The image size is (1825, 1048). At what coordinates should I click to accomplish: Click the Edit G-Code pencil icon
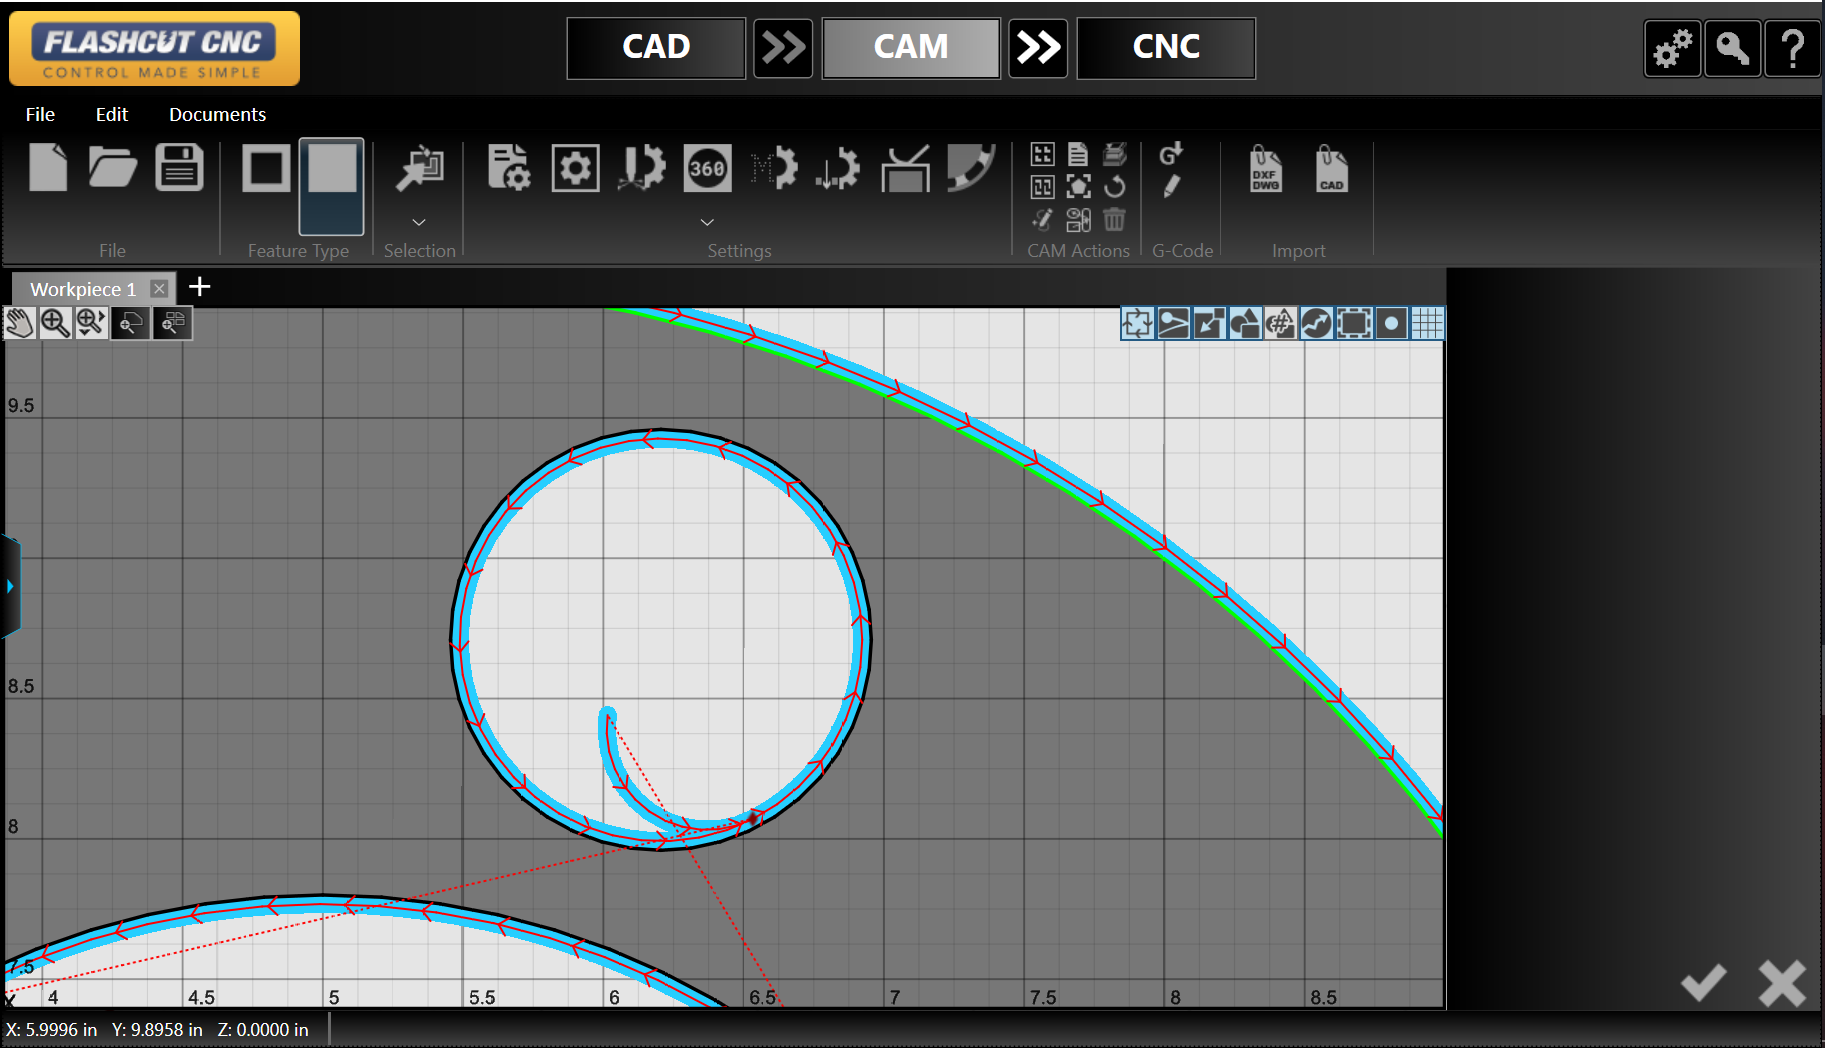[x=1174, y=186]
